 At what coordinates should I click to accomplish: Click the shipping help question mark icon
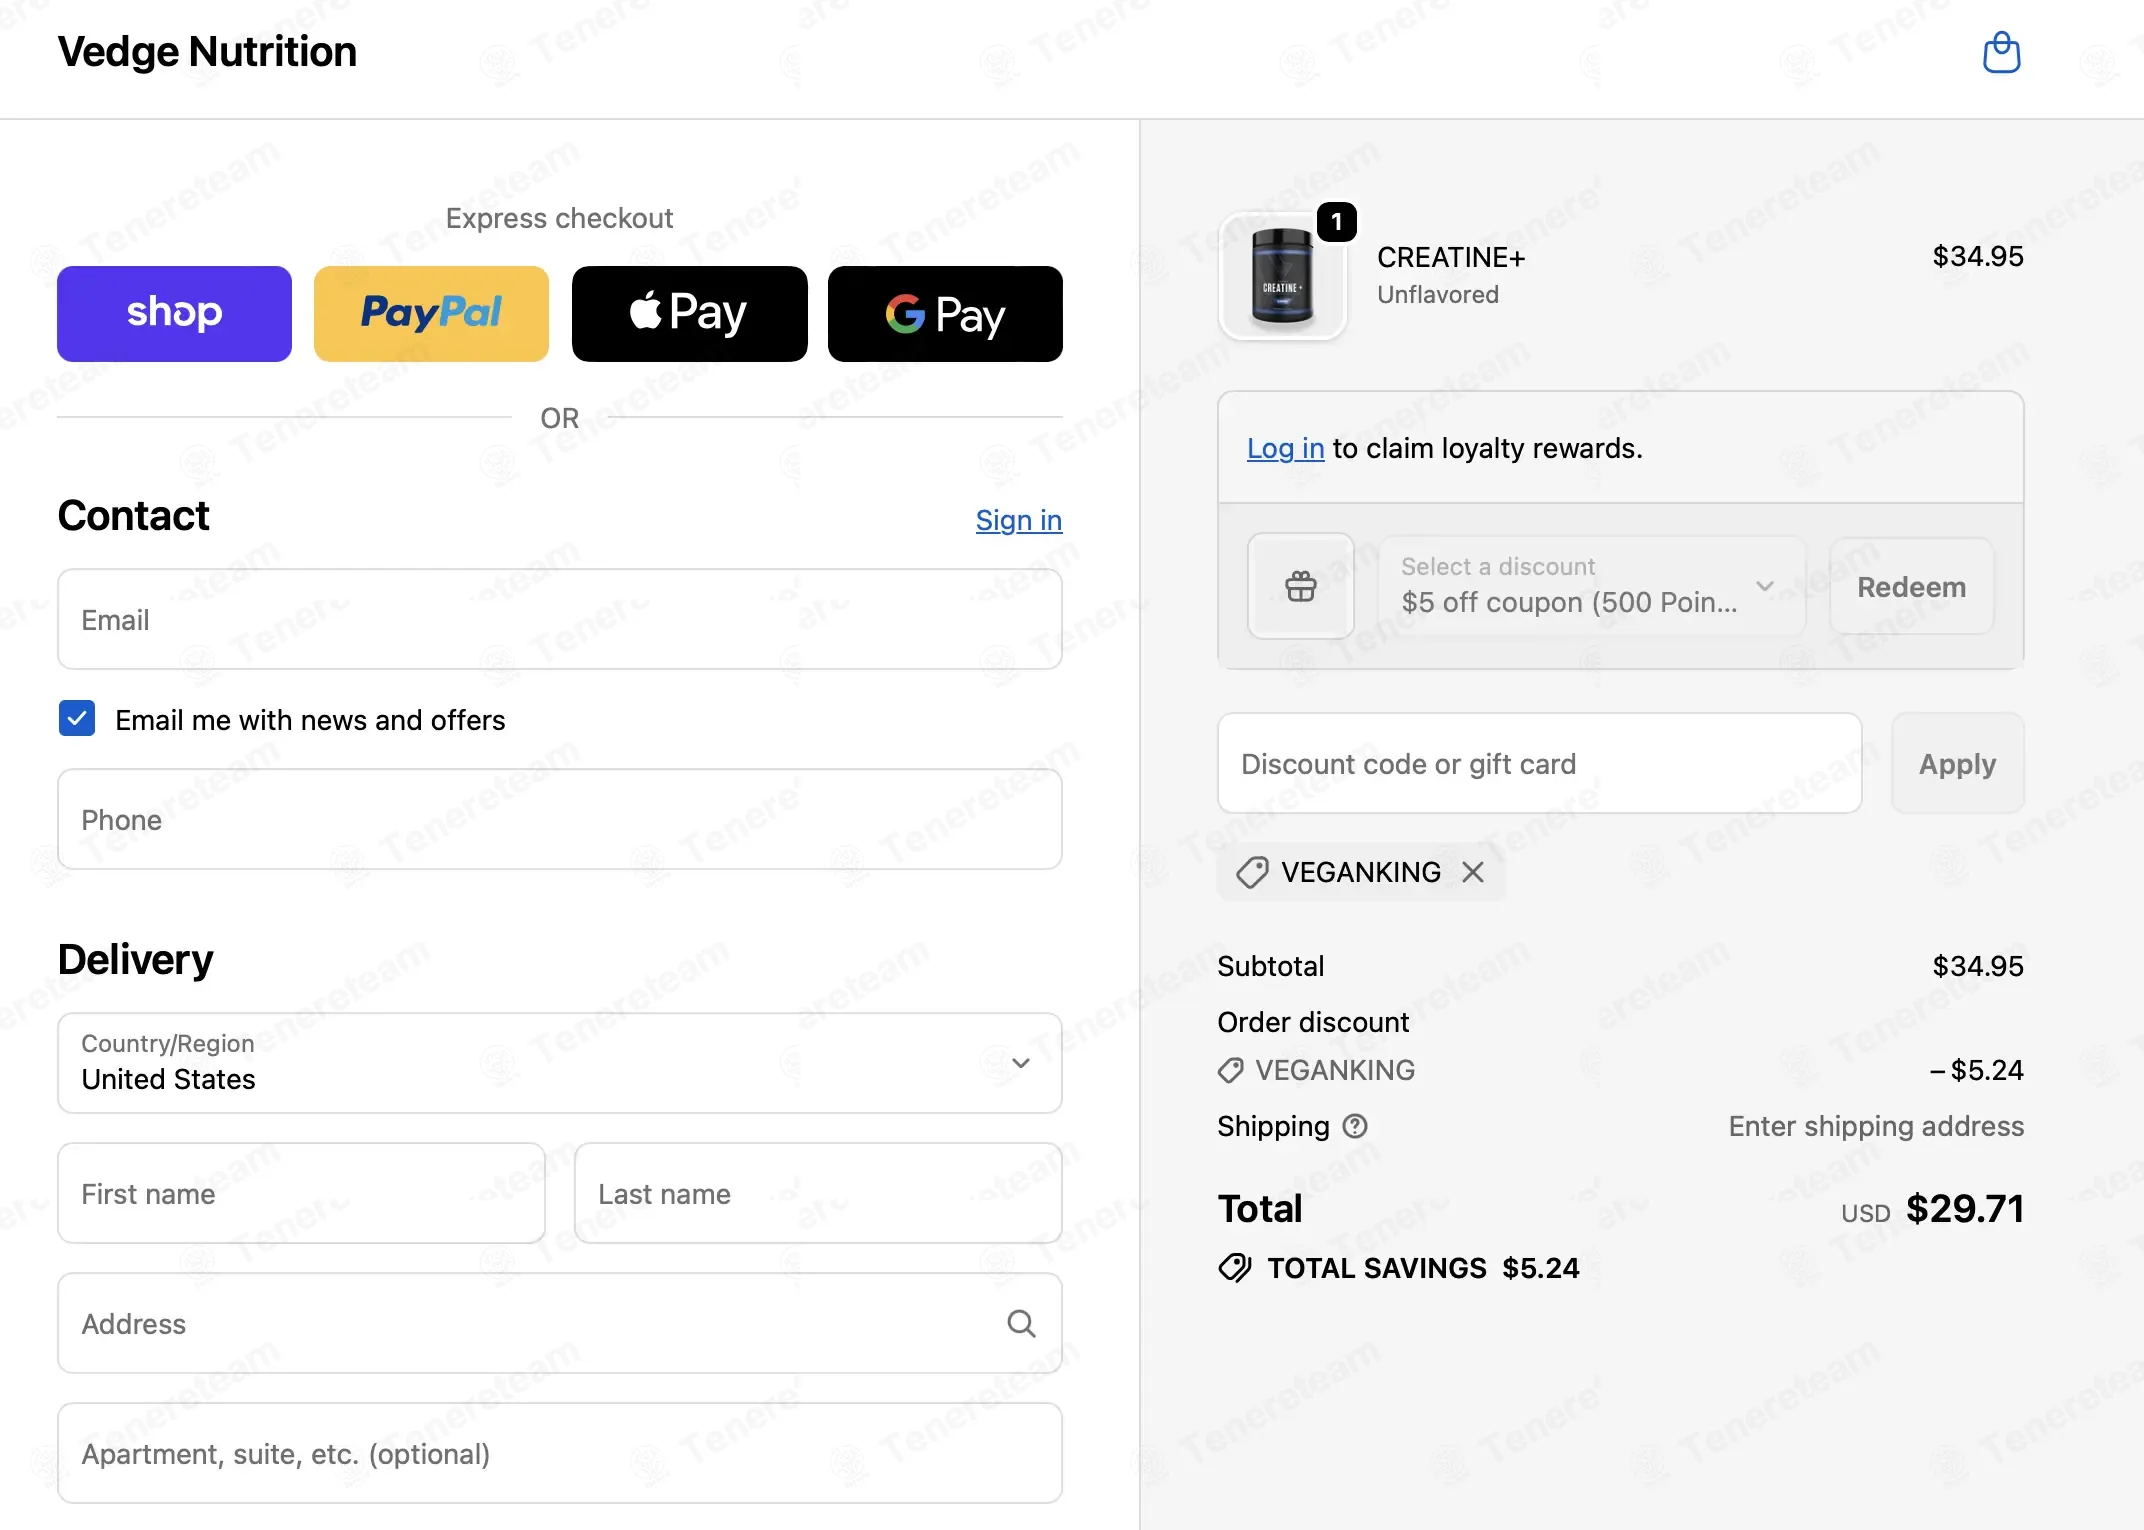pos(1354,1126)
